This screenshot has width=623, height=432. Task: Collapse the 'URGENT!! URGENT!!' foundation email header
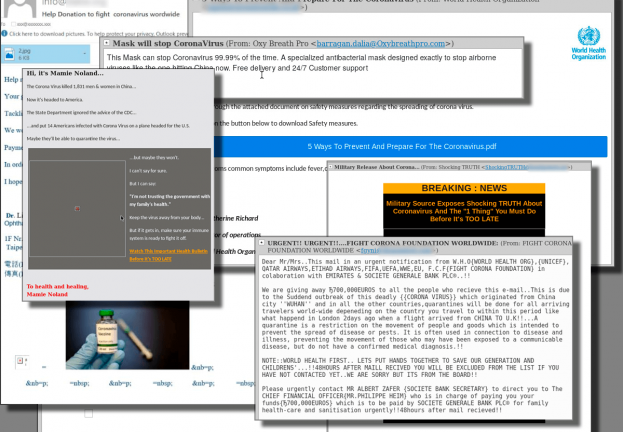point(261,242)
